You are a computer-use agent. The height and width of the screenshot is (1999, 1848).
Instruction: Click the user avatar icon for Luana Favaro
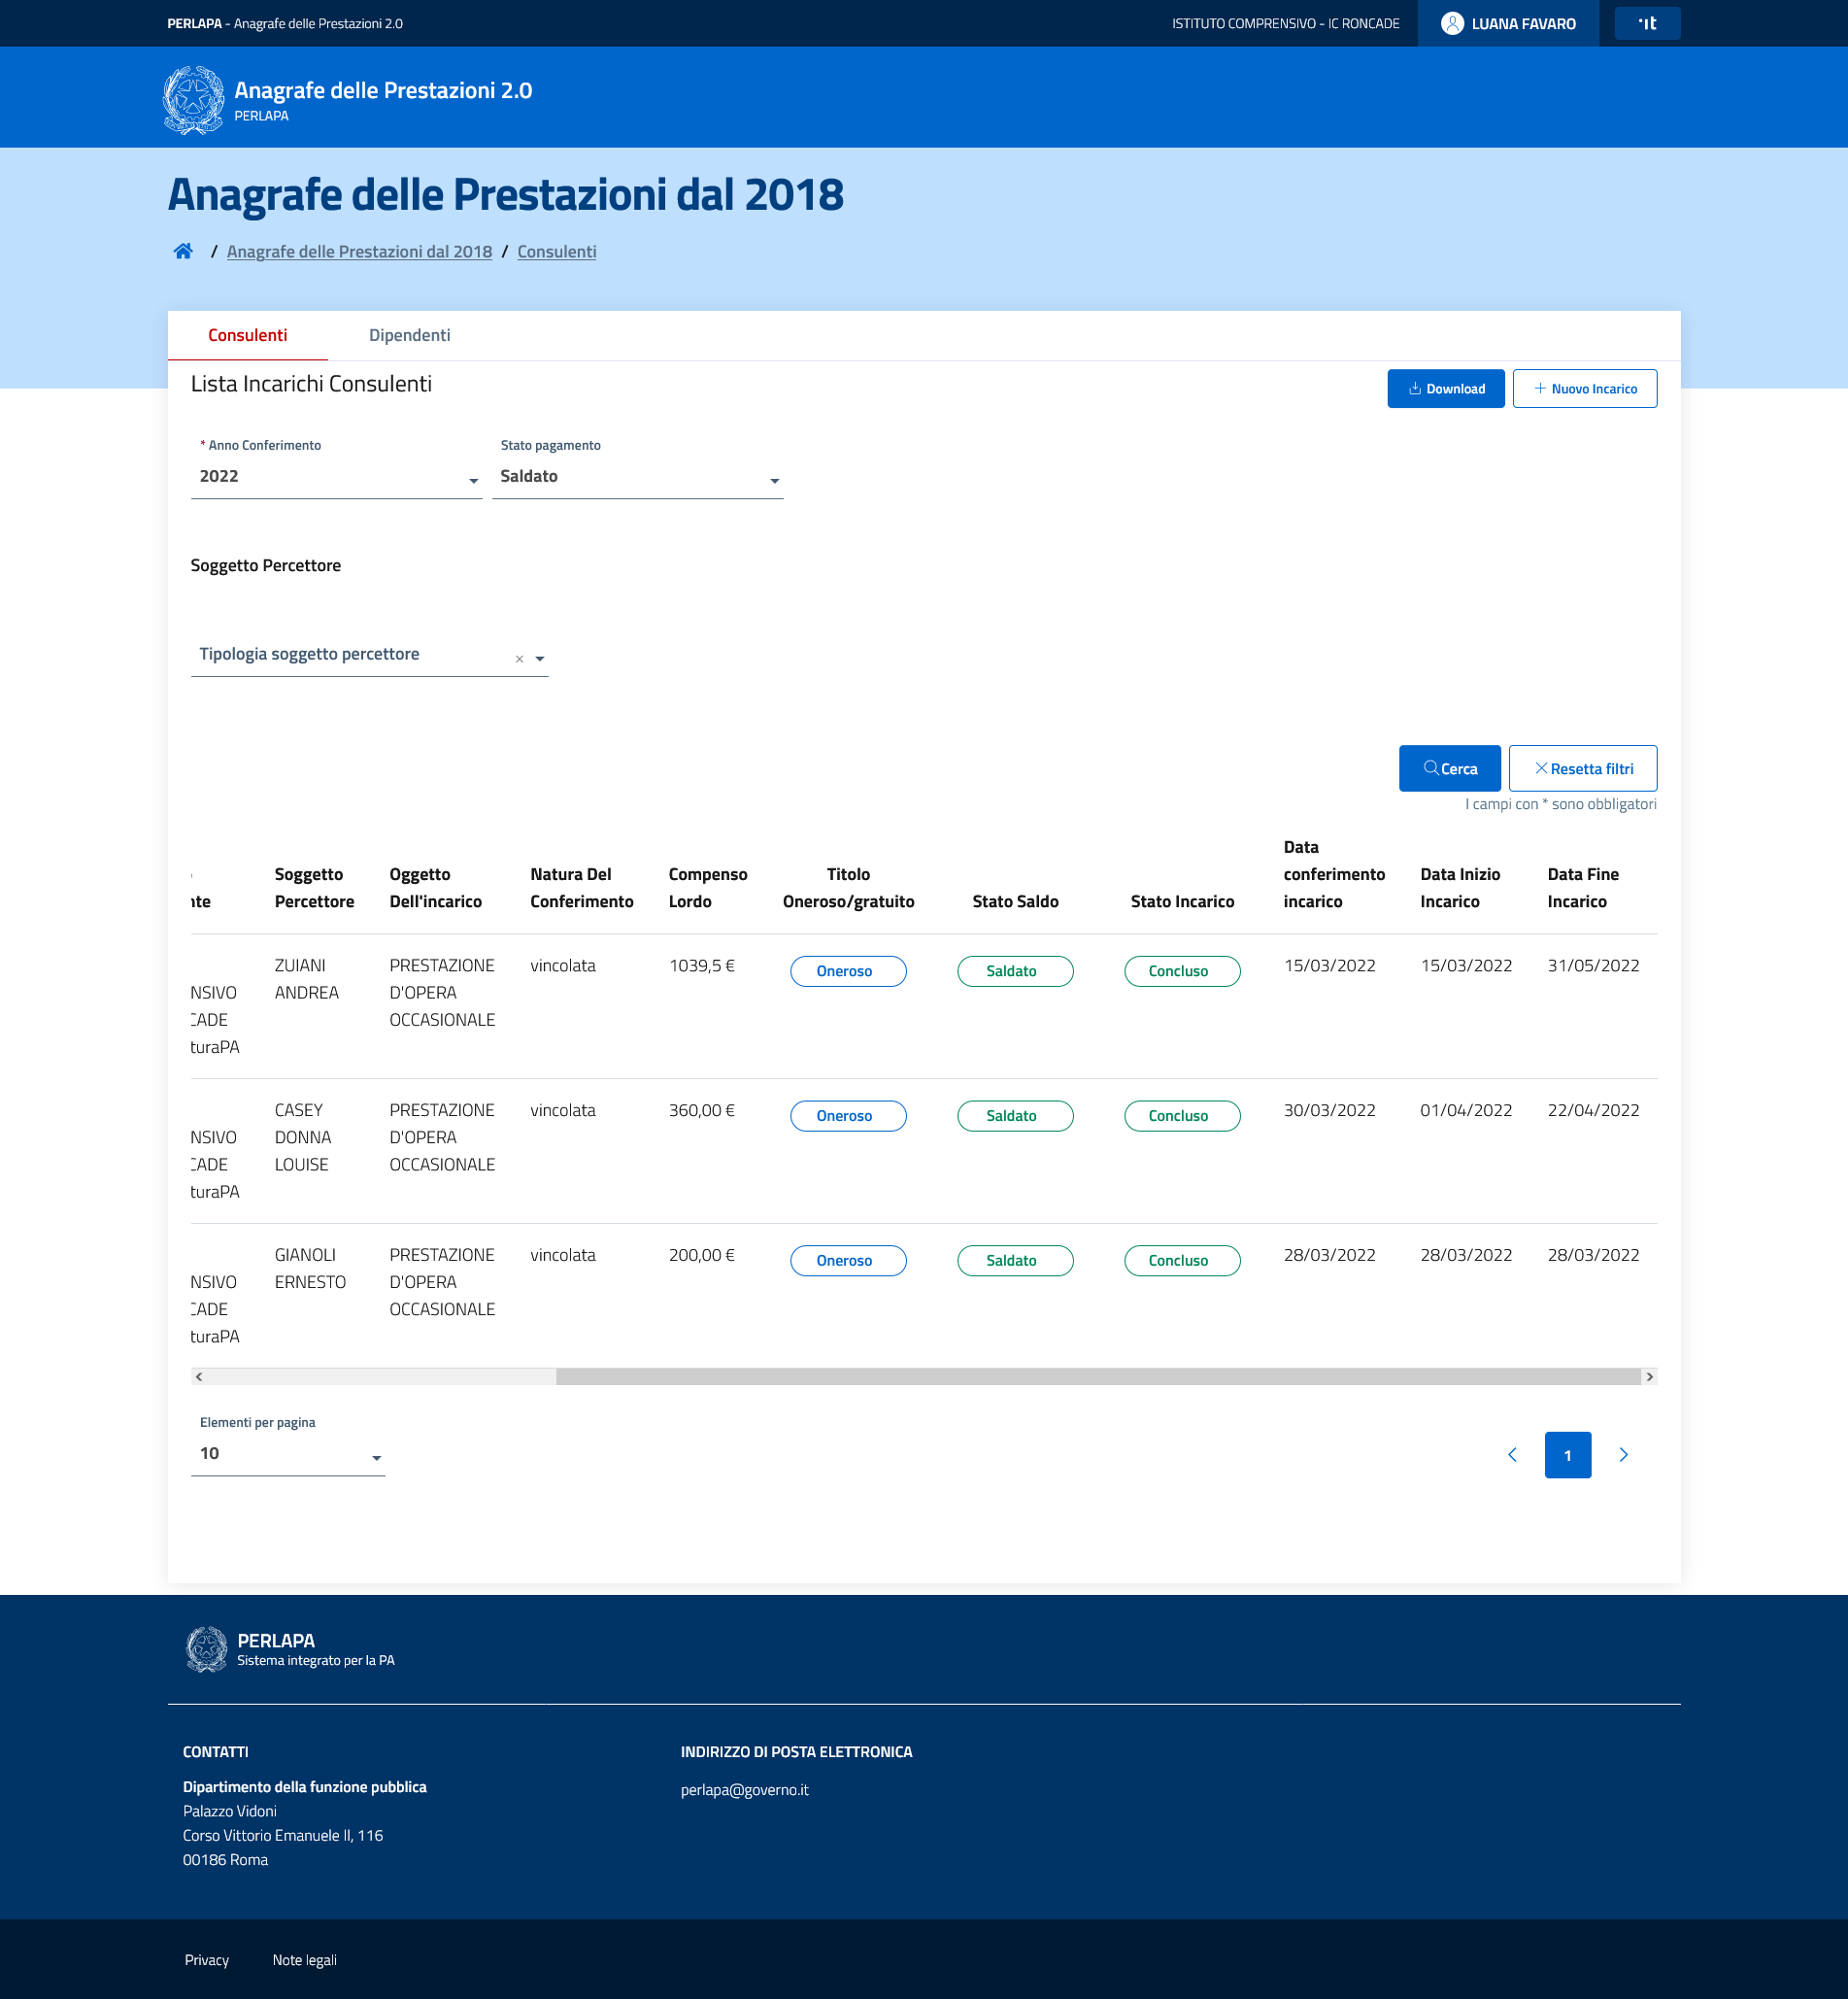tap(1452, 23)
